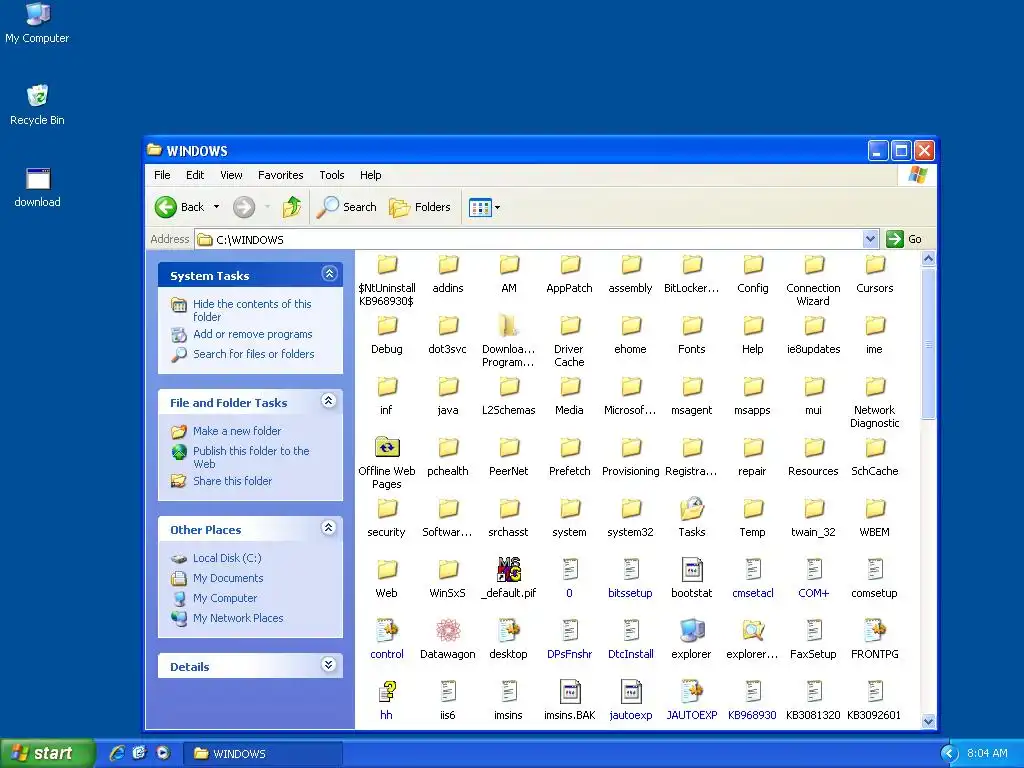Select the hh help file icon
This screenshot has height=768, width=1024.
(x=387, y=700)
